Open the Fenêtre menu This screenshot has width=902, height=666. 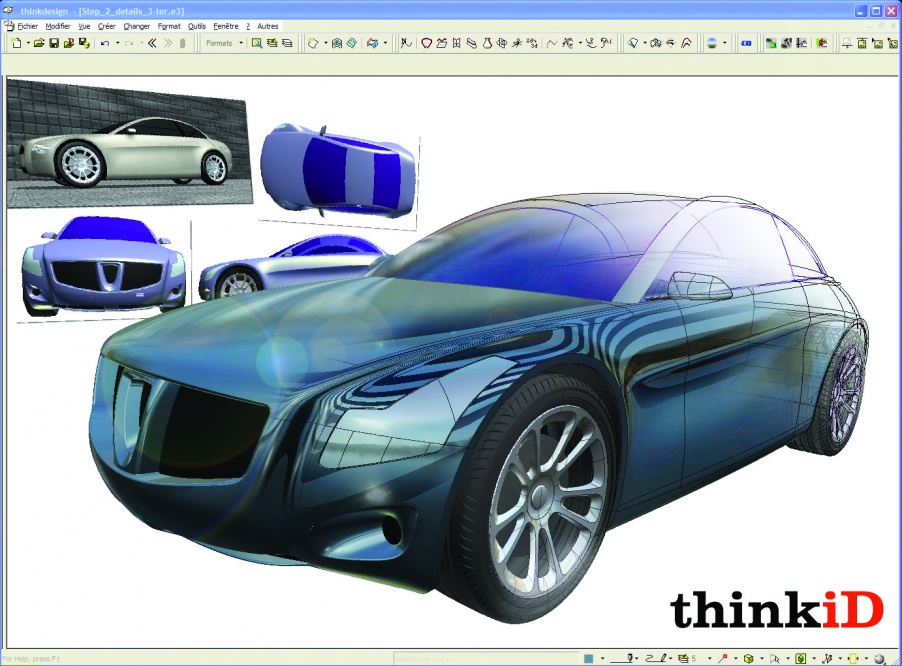226,26
